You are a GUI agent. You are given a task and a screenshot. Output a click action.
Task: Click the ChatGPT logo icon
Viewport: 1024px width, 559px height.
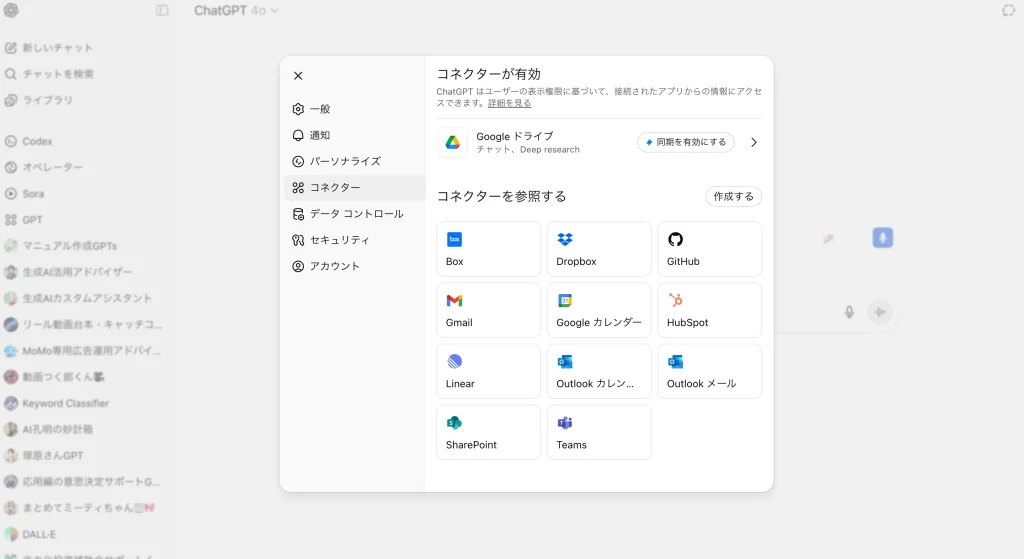(11, 10)
